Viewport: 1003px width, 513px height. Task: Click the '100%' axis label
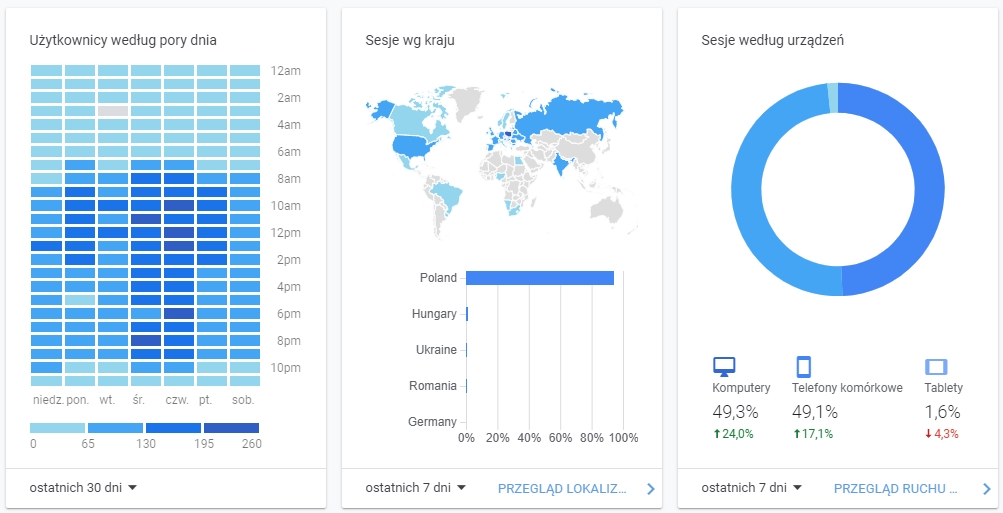pyautogui.click(x=624, y=438)
